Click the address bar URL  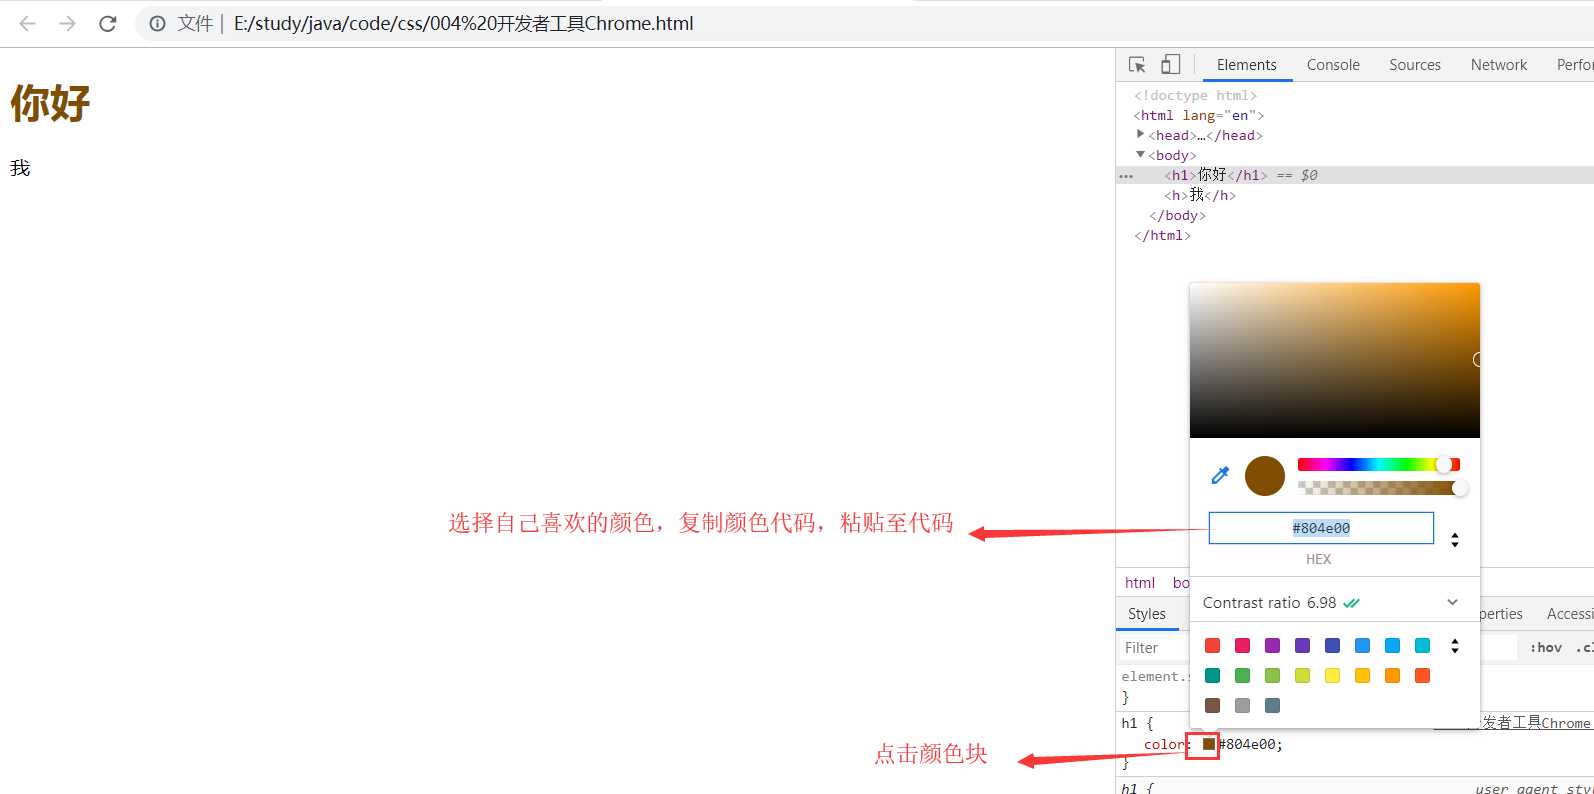[463, 23]
